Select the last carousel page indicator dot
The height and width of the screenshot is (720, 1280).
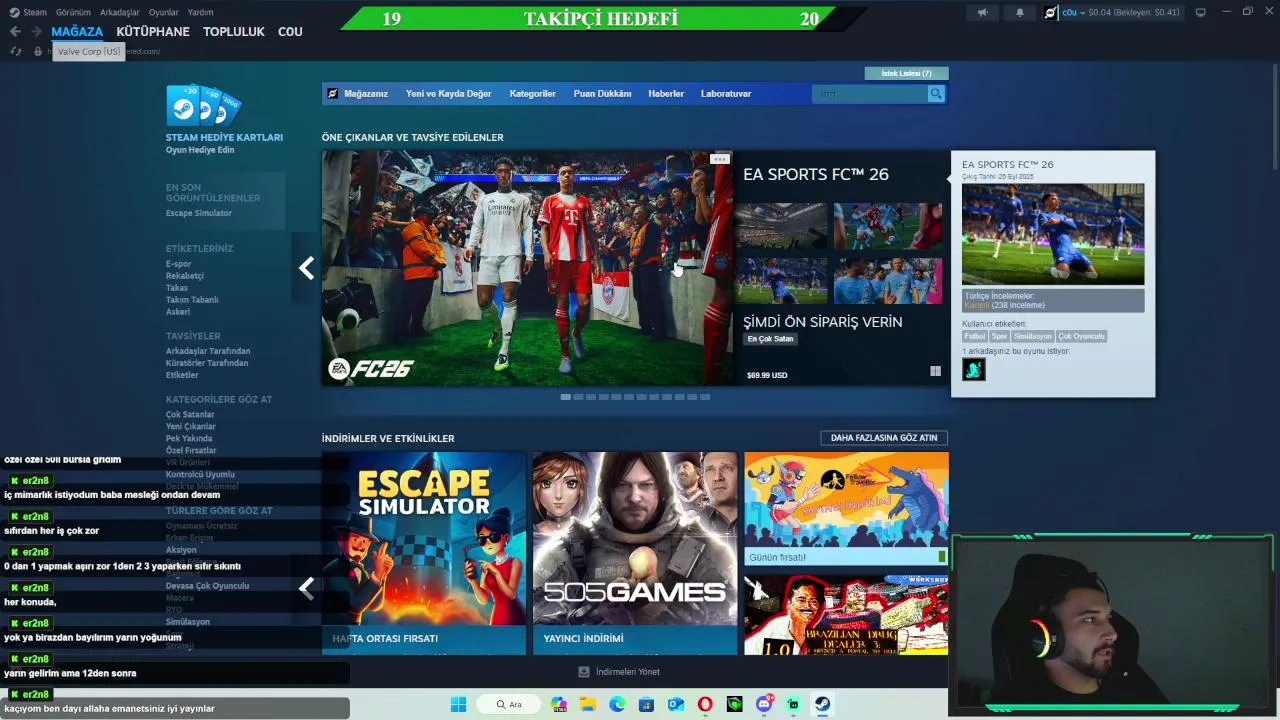pos(705,397)
